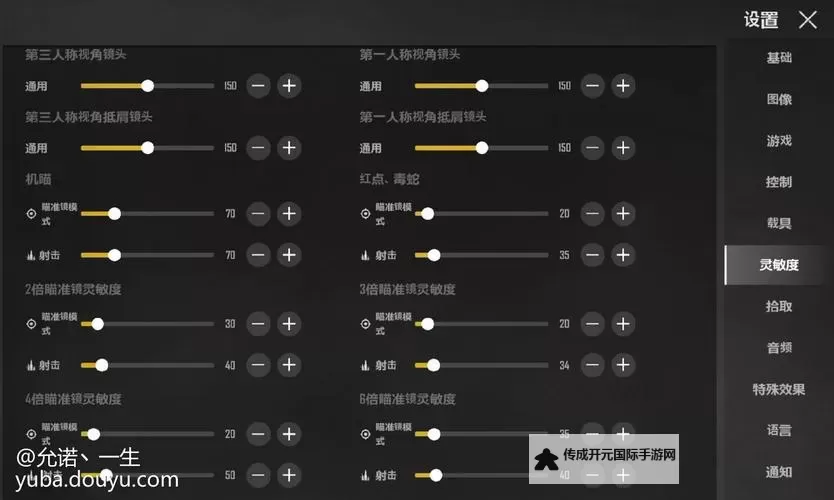The height and width of the screenshot is (500, 834).
Task: Click minus for 3倍 scope 射击 sensitivity
Action: [x=593, y=365]
